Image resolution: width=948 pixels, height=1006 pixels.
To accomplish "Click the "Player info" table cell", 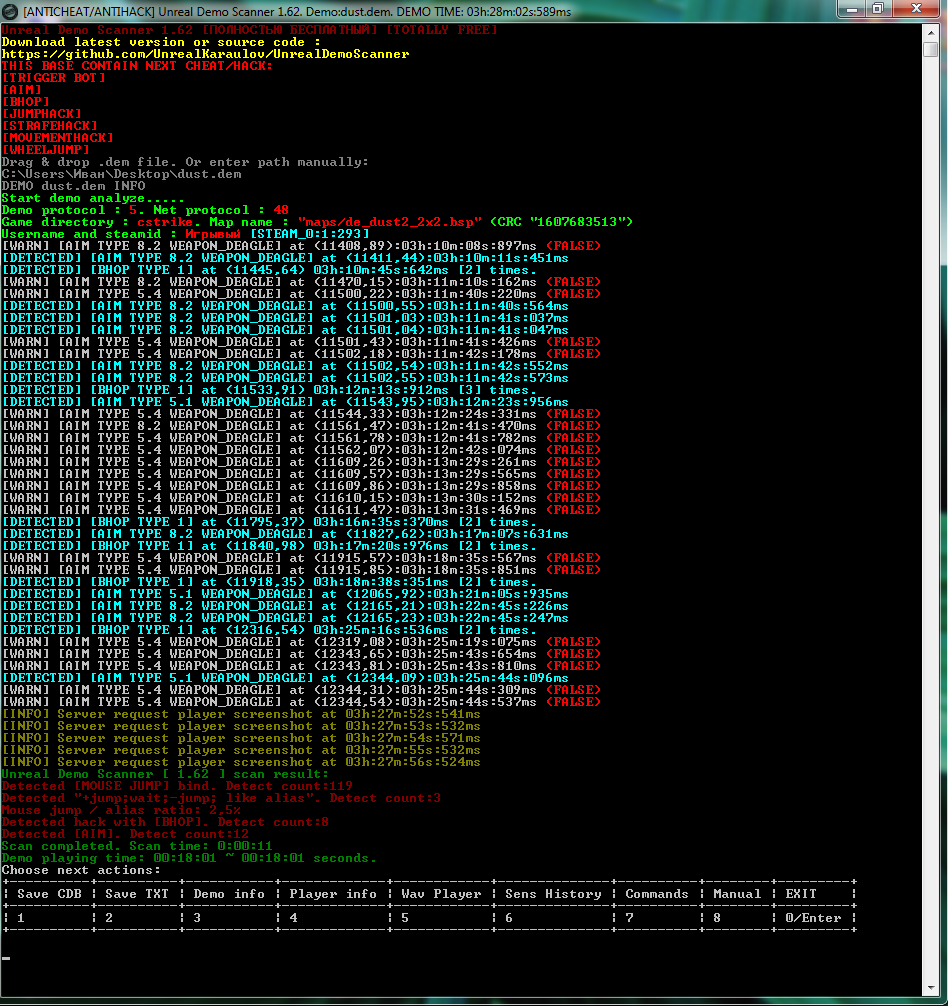I will 333,894.
